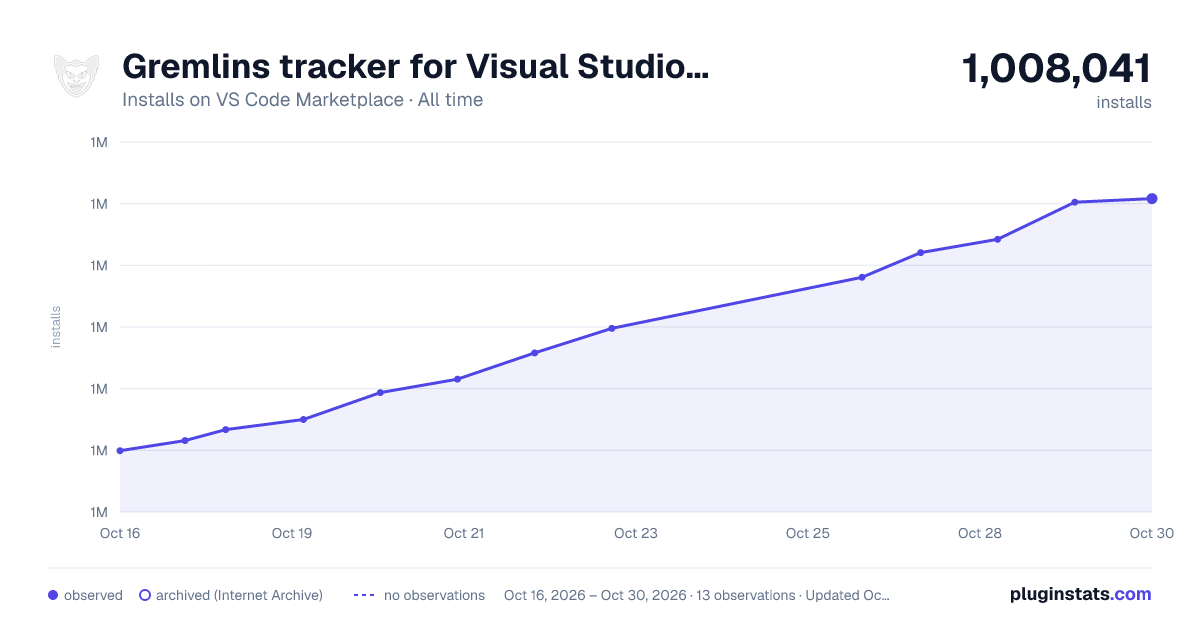
Task: Click the "Oct 16" x-axis label
Action: pyautogui.click(x=120, y=533)
